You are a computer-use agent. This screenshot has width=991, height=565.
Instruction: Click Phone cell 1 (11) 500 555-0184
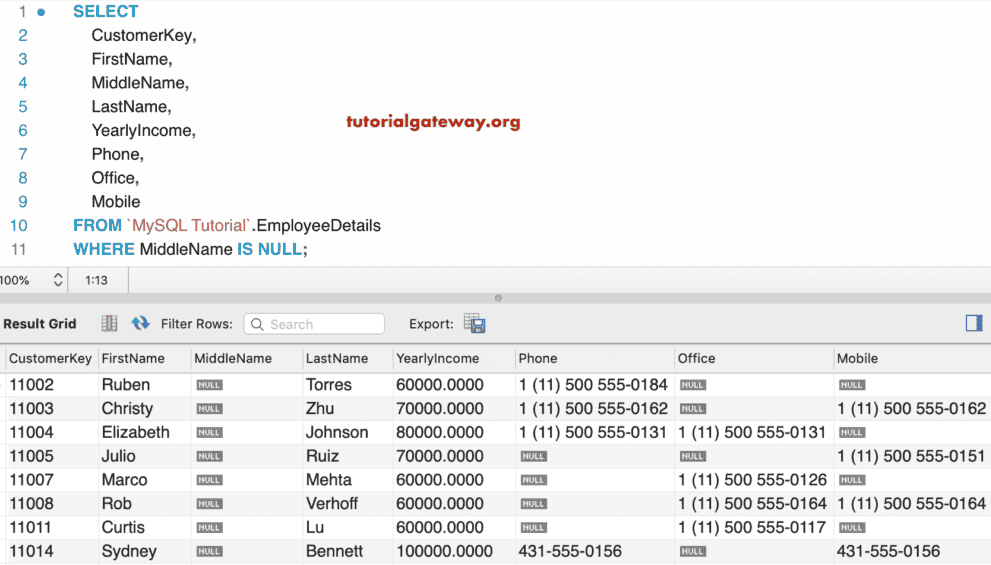point(593,385)
